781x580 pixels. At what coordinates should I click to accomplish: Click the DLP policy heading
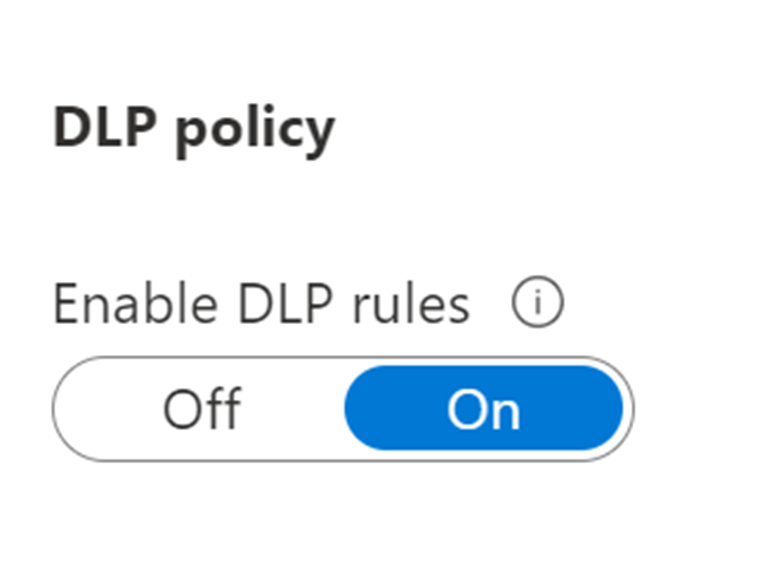click(x=194, y=129)
